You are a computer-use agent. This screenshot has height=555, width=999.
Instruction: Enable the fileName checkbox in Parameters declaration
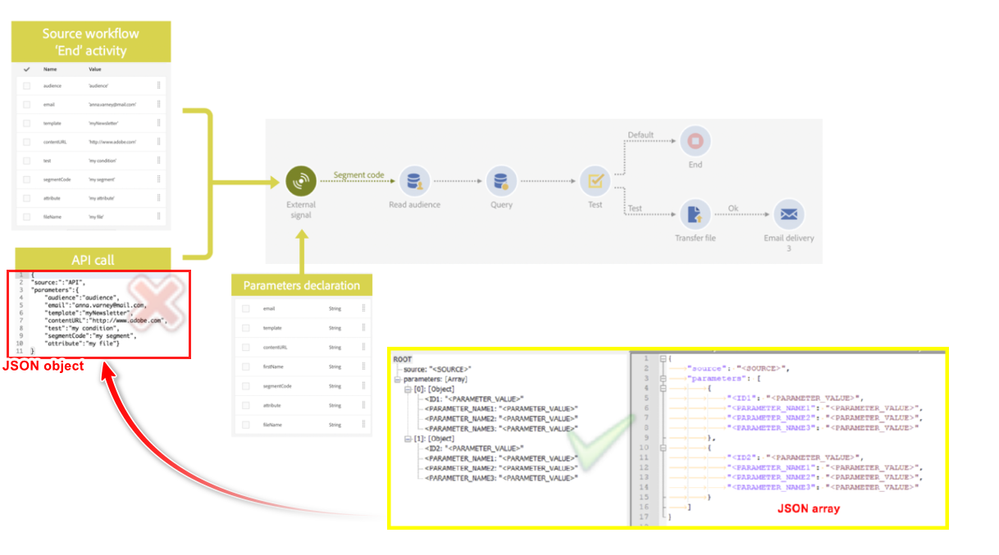(x=246, y=425)
